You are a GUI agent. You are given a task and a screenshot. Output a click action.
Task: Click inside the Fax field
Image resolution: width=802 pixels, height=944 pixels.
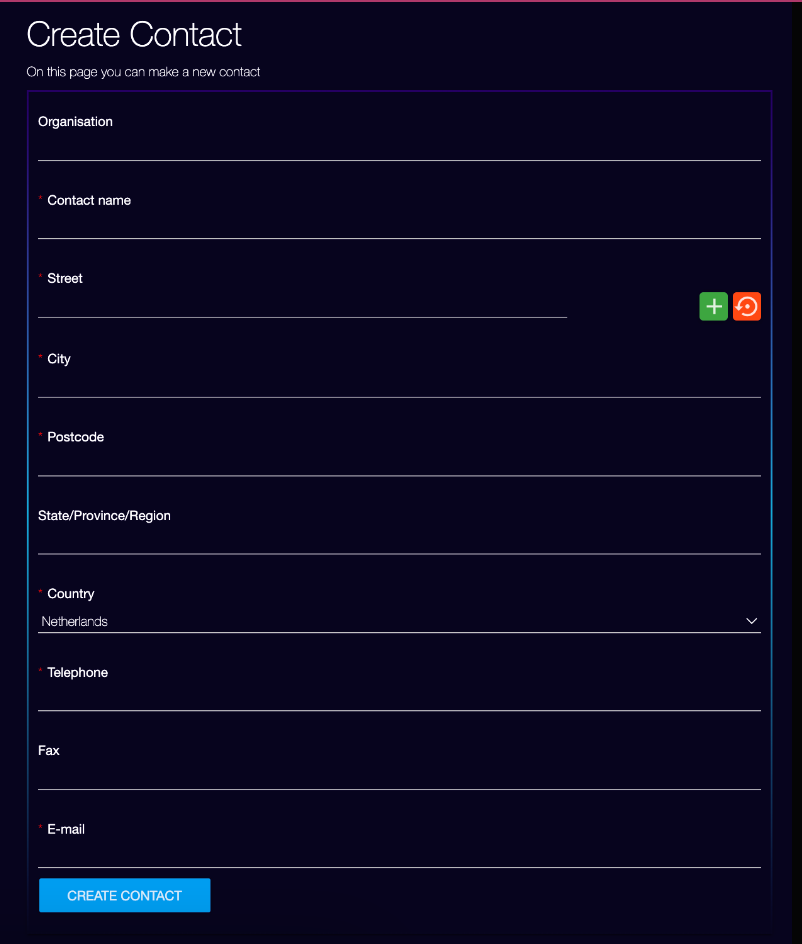(x=399, y=777)
